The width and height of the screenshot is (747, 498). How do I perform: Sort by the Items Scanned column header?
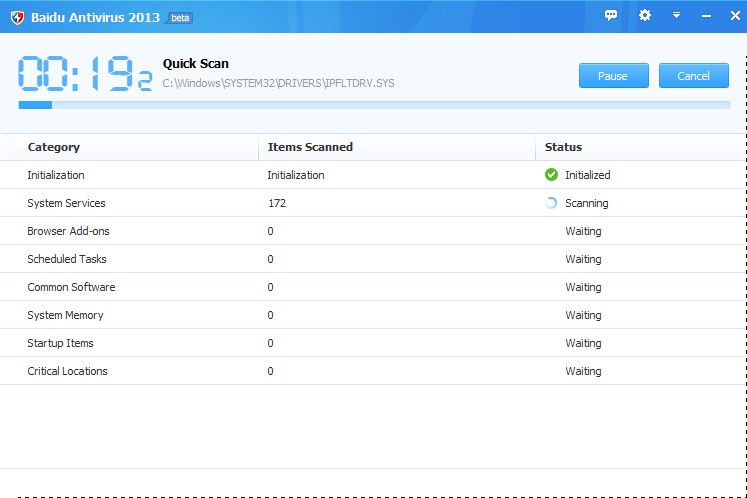coord(310,147)
